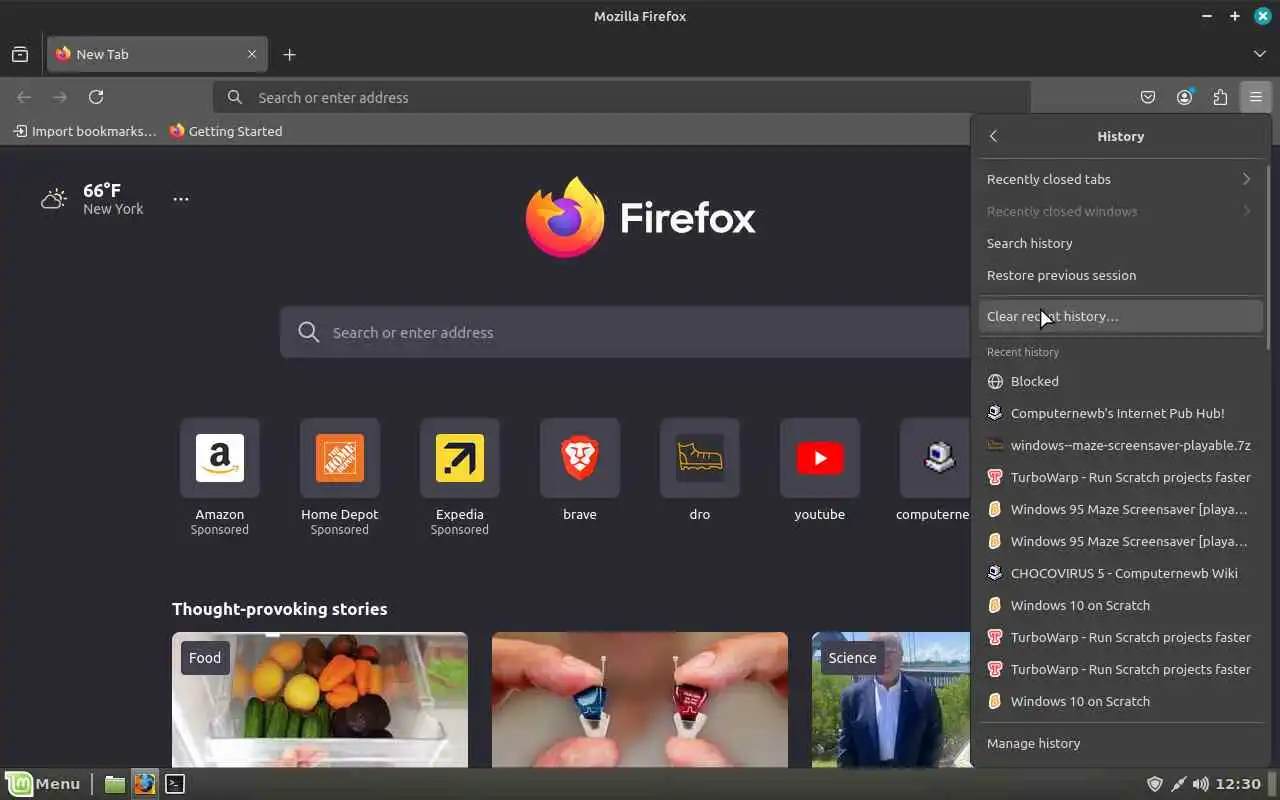Open the Firefox application menu hamburger icon

[x=1255, y=97]
